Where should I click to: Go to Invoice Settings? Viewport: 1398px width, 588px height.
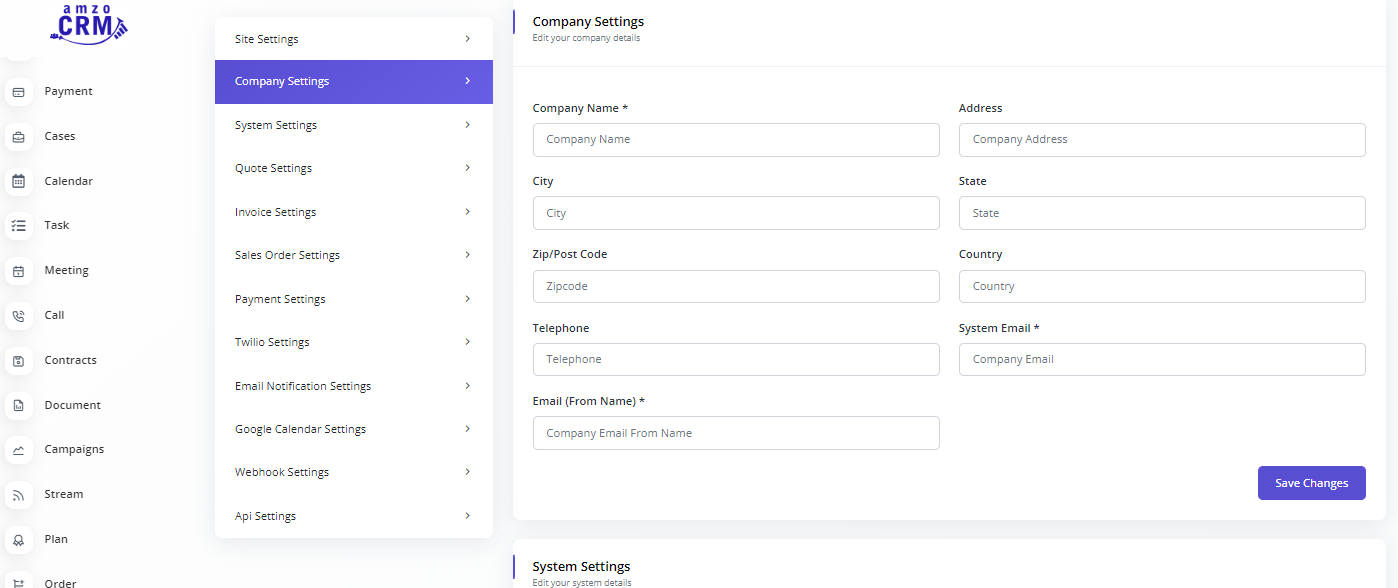click(x=354, y=212)
